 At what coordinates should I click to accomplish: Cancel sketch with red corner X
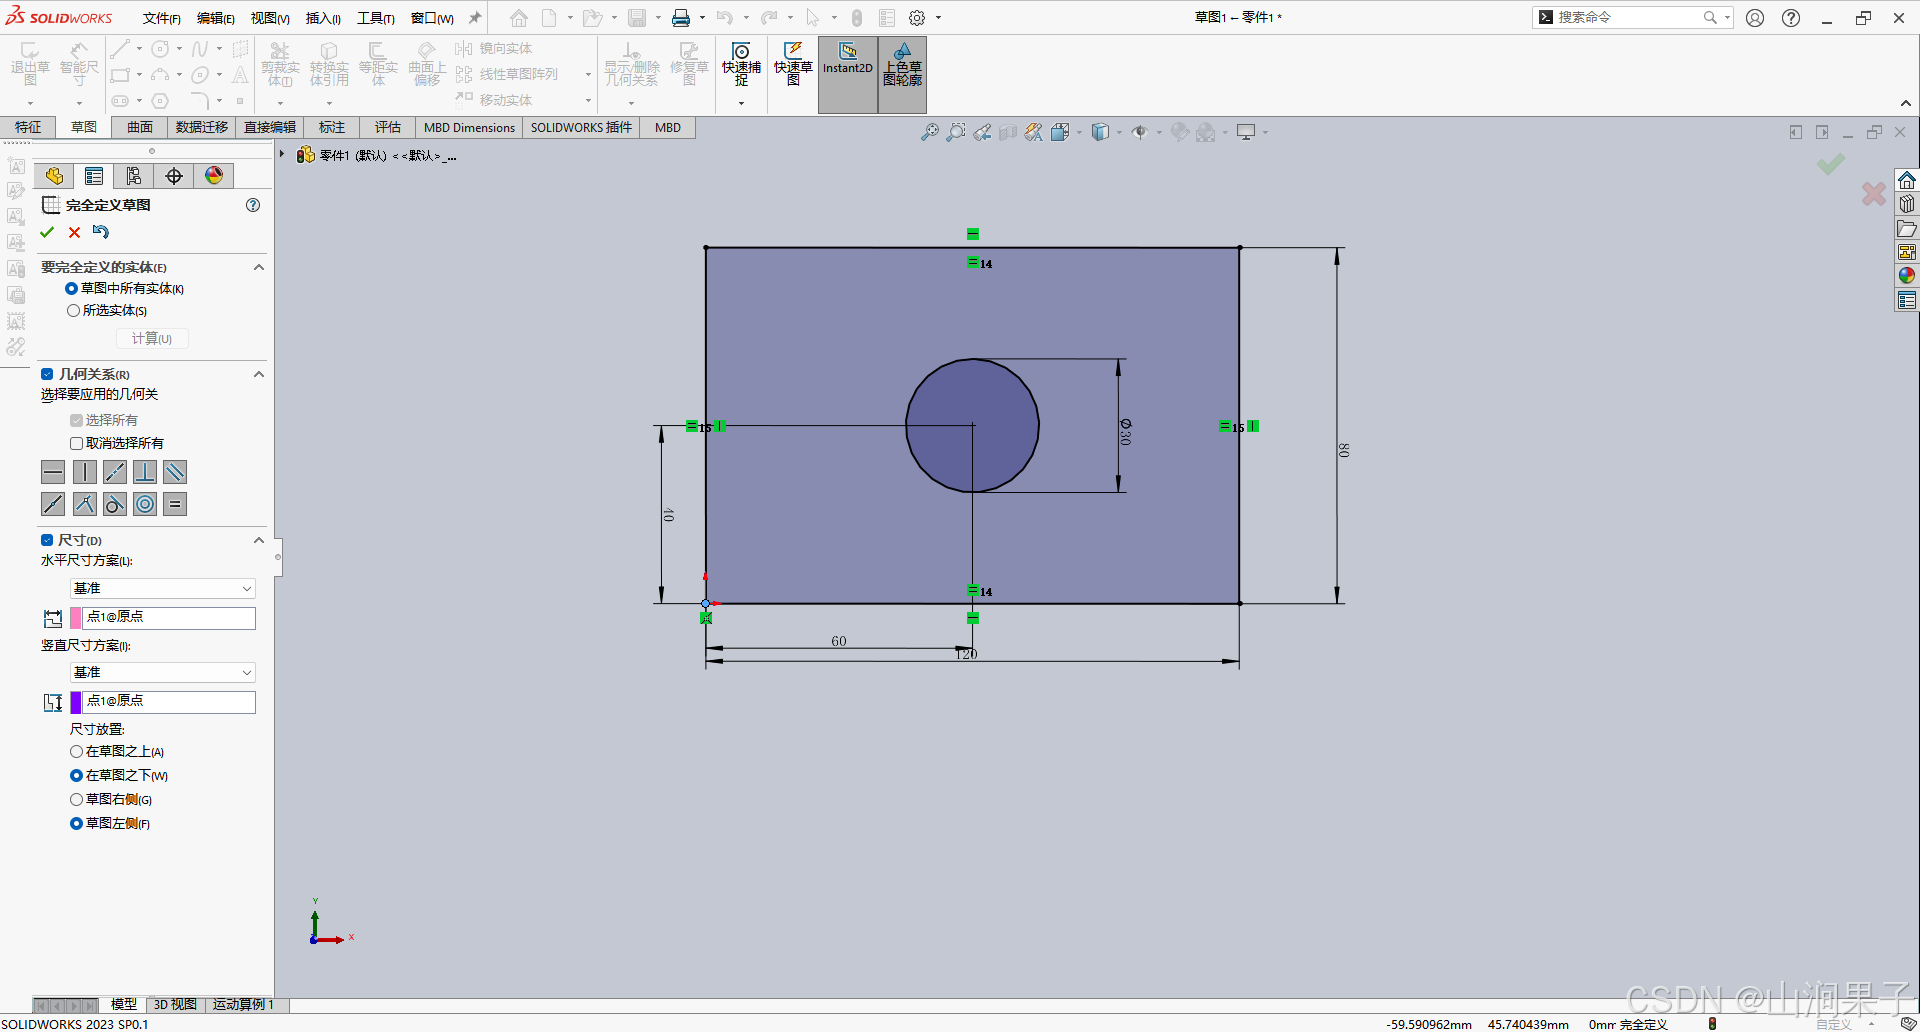[1874, 193]
